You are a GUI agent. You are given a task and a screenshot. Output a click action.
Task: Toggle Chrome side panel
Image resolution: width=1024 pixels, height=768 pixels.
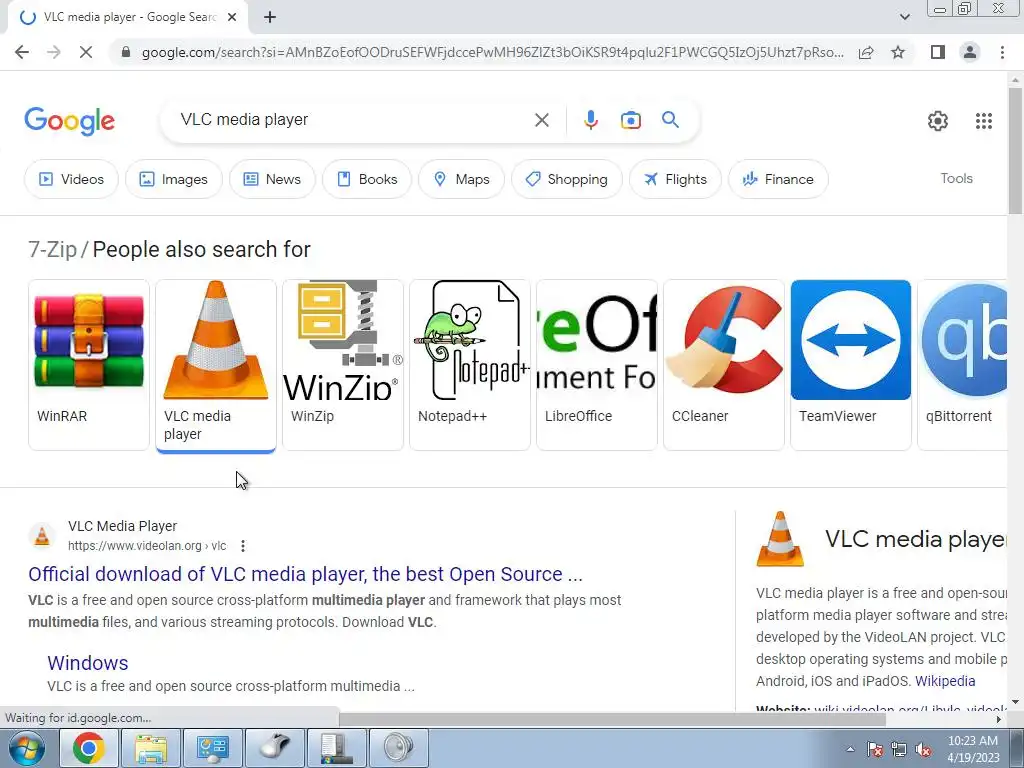(x=938, y=52)
